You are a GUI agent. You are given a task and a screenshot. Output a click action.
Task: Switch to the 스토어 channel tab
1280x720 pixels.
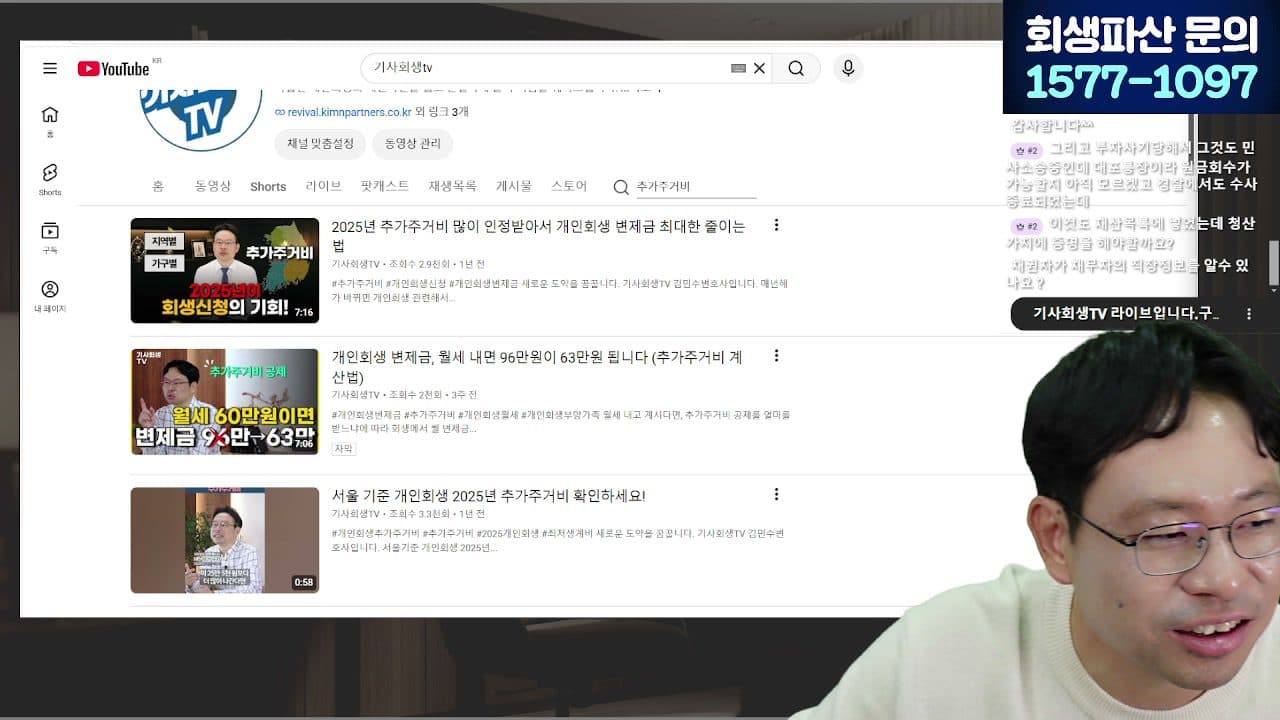[x=569, y=186]
